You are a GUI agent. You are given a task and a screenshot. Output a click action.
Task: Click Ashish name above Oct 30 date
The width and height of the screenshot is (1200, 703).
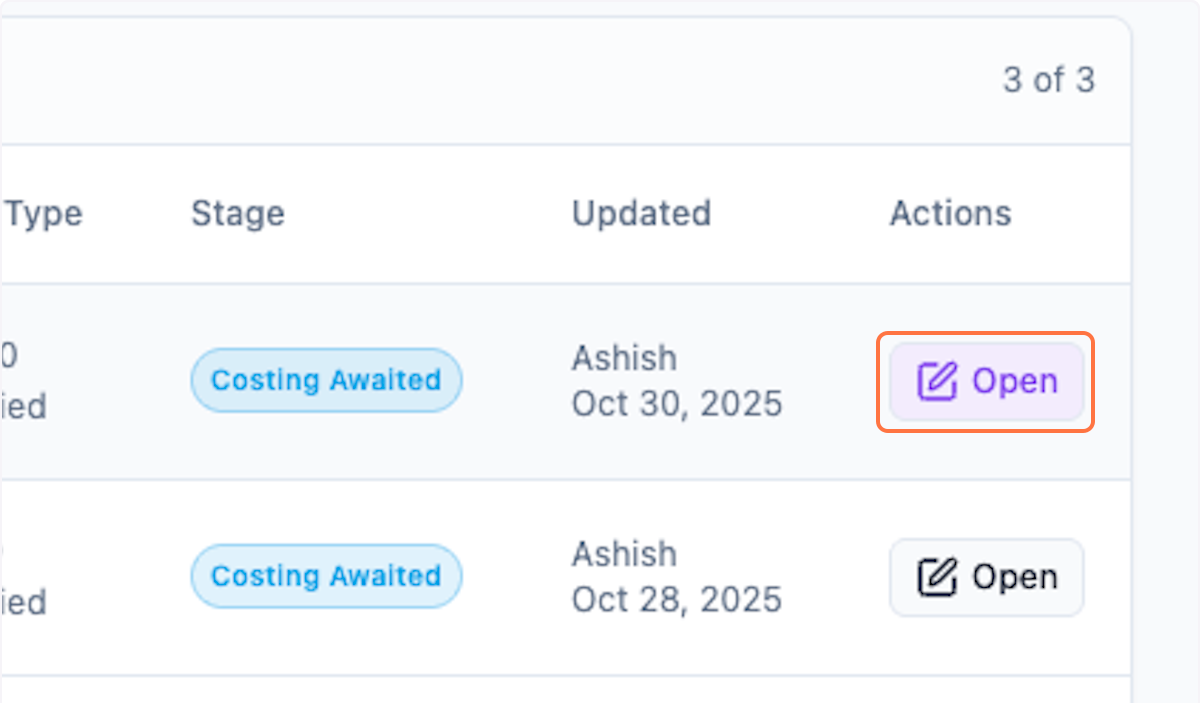[x=624, y=358]
